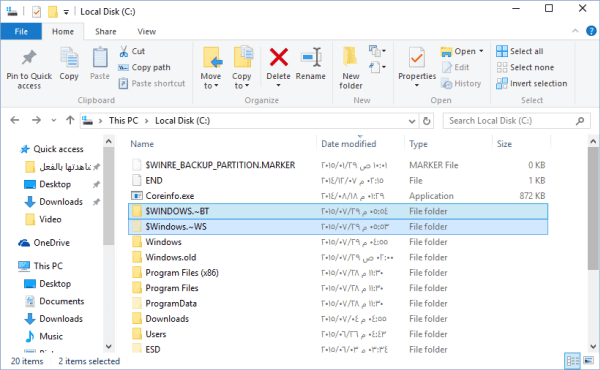Expand the Open button dropdown arrow
The image size is (600, 370).
click(481, 51)
